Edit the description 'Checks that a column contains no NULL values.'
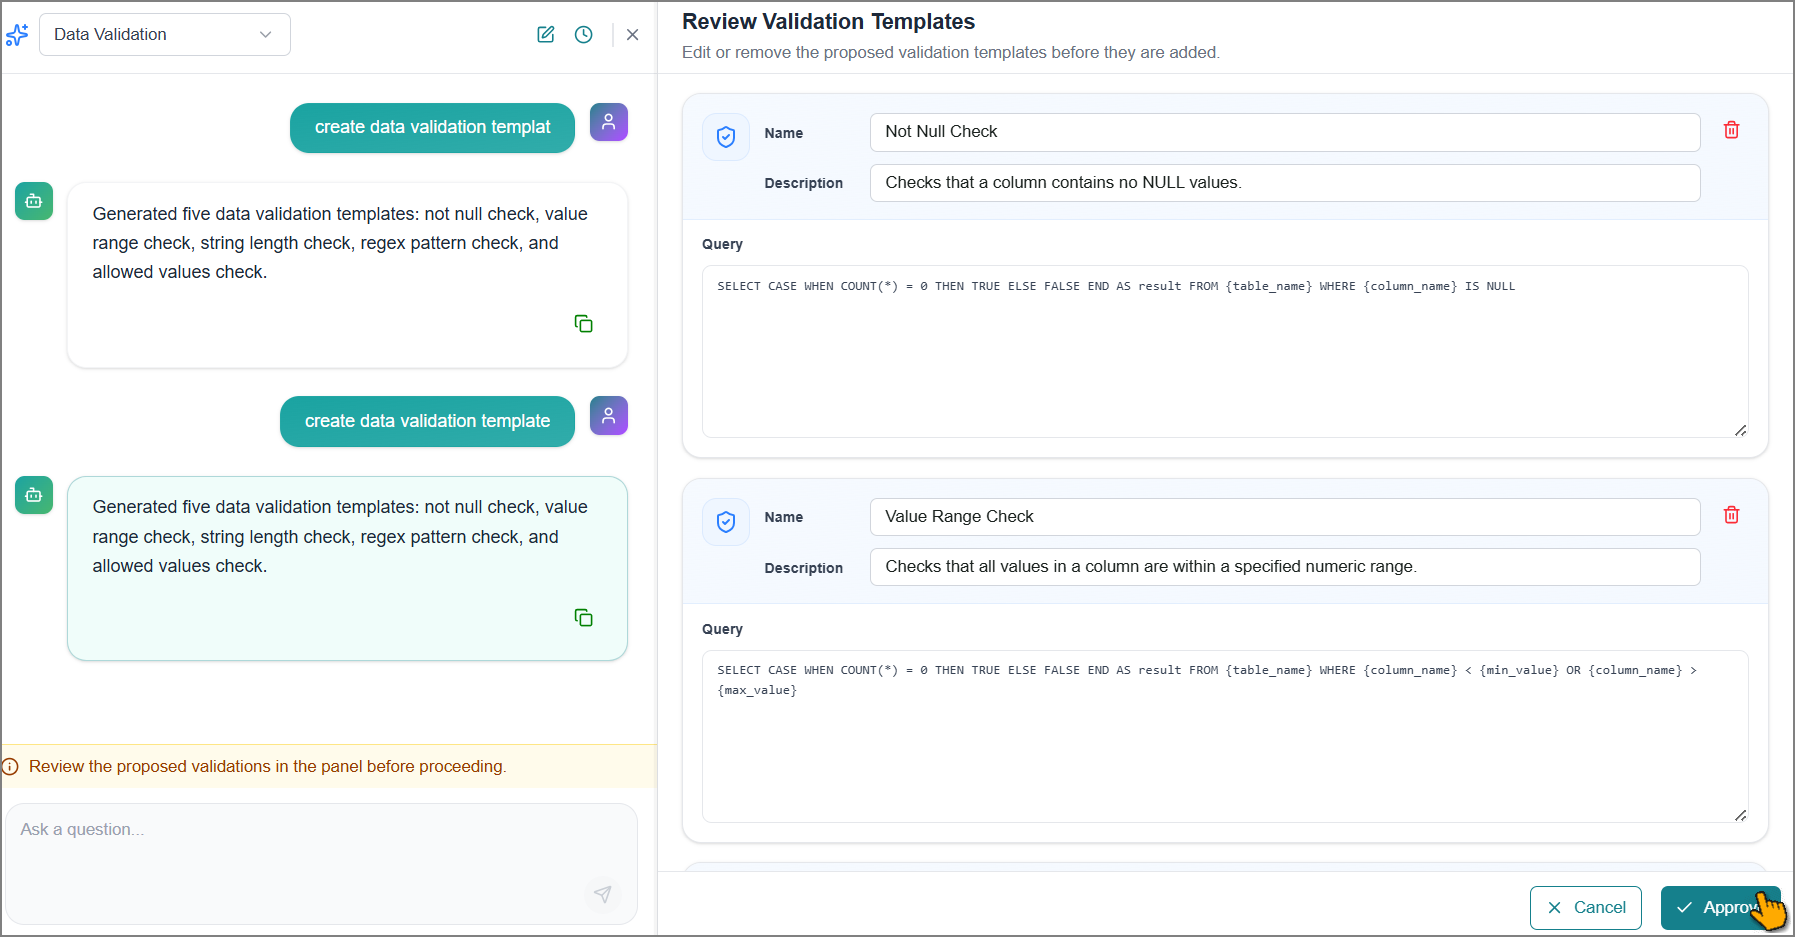This screenshot has height=937, width=1795. coord(1285,183)
